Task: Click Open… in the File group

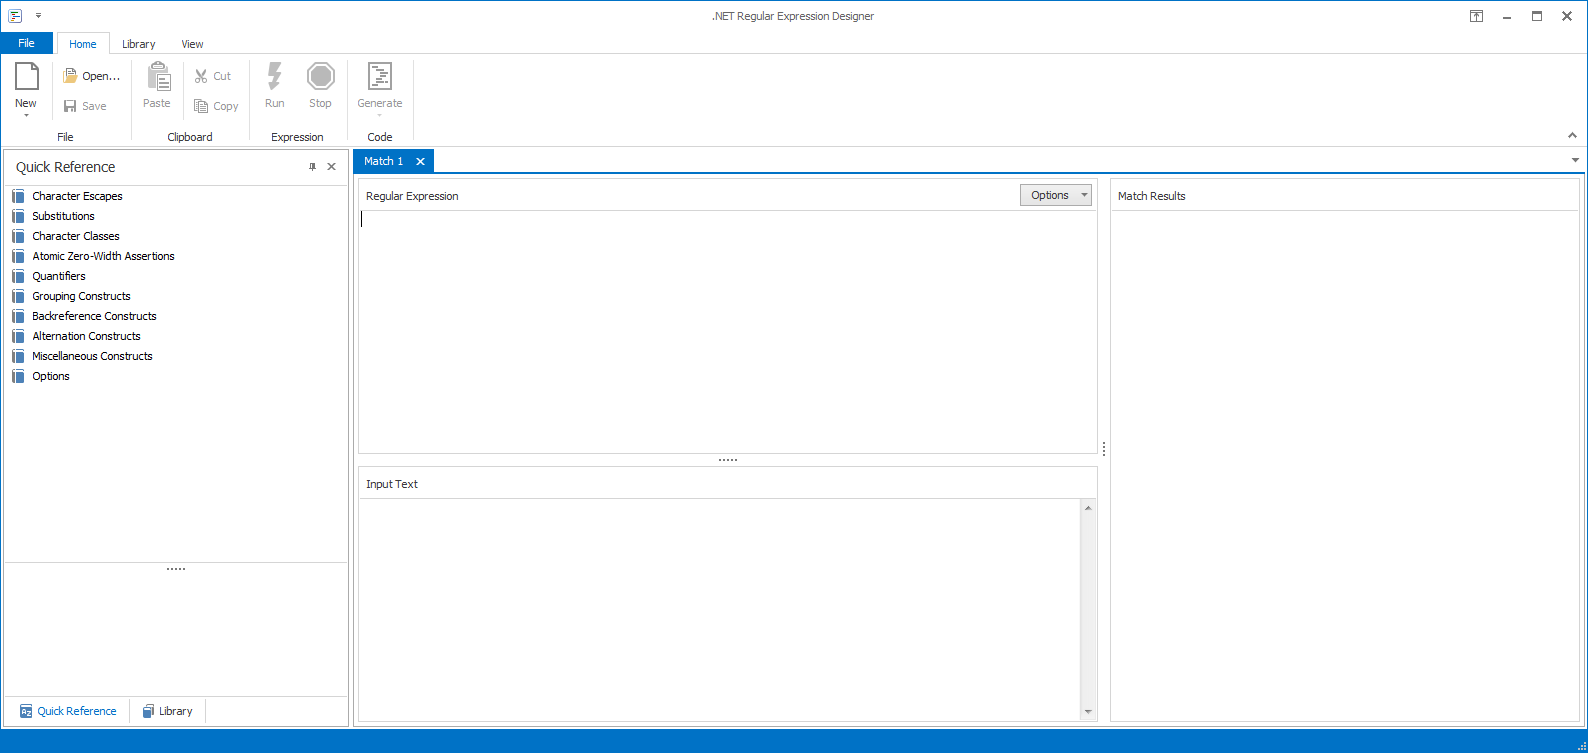Action: coord(92,76)
